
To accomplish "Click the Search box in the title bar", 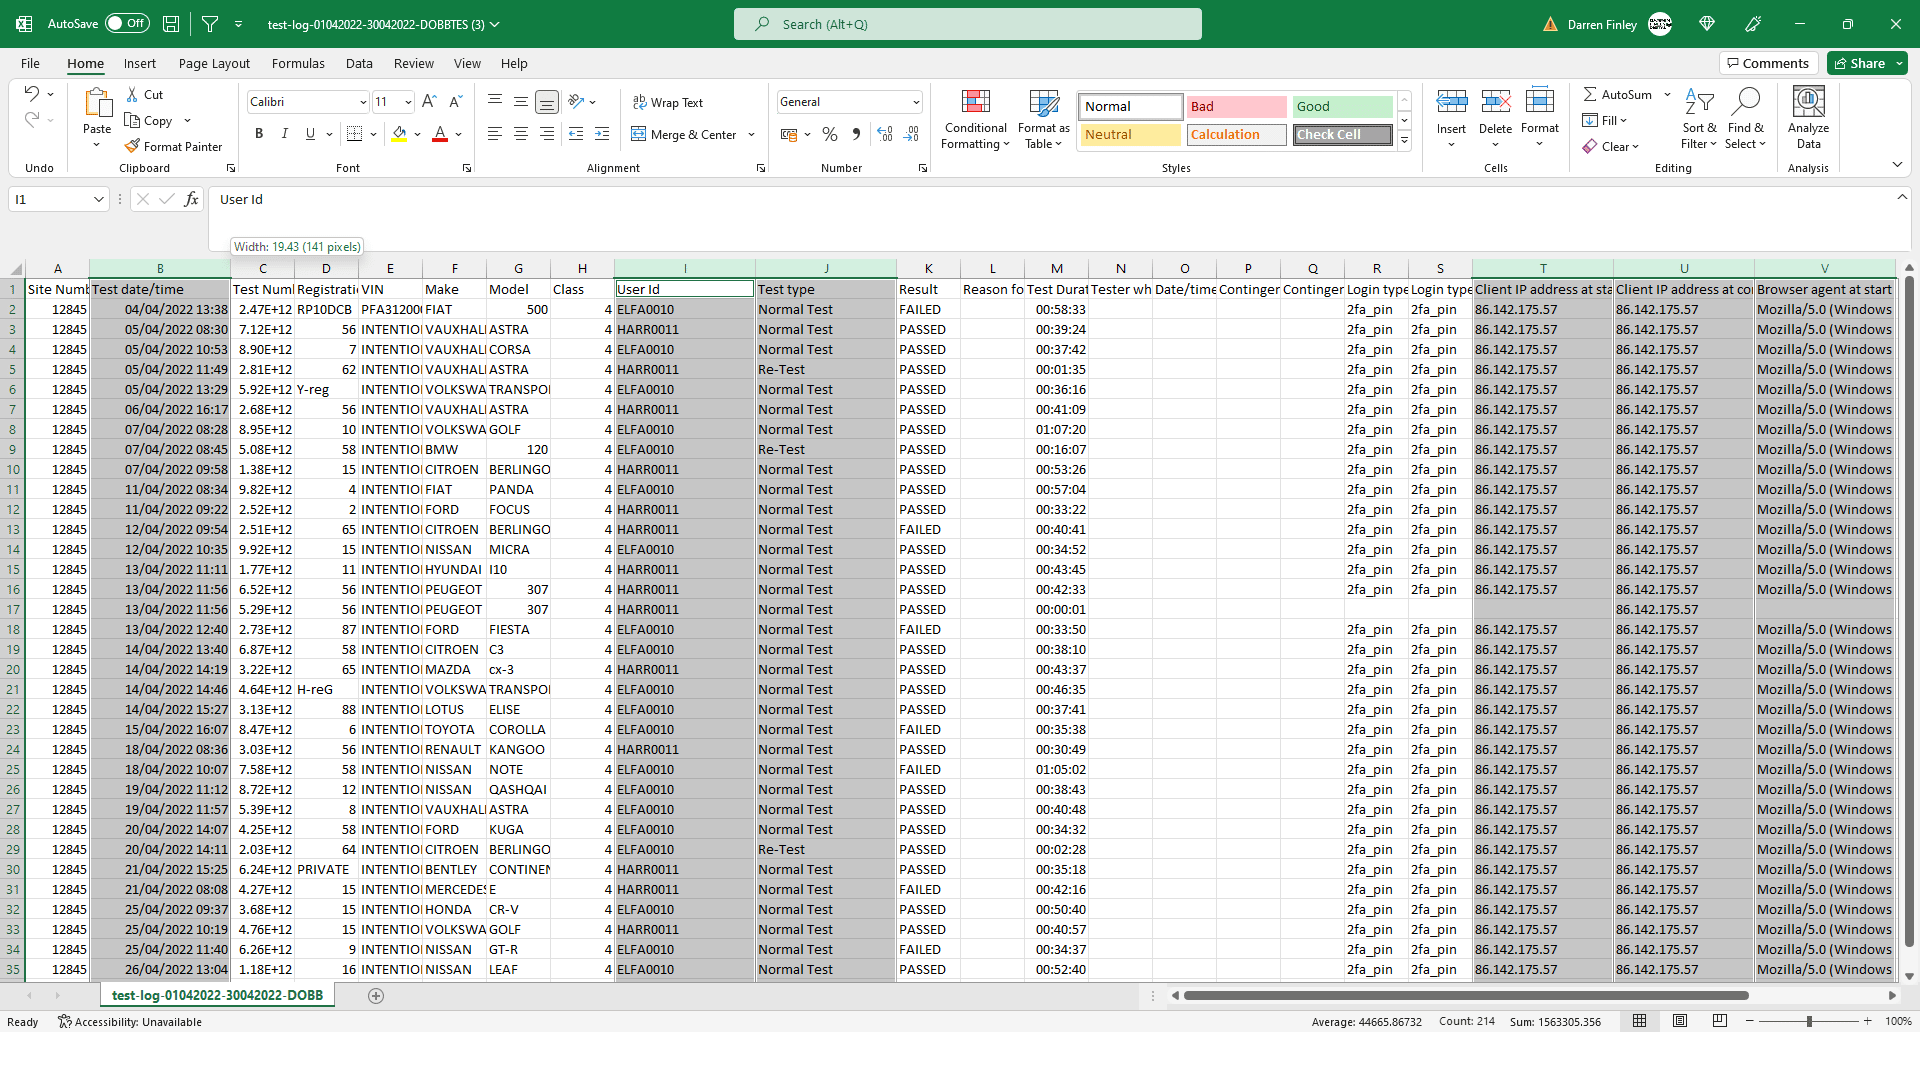I will pyautogui.click(x=967, y=24).
